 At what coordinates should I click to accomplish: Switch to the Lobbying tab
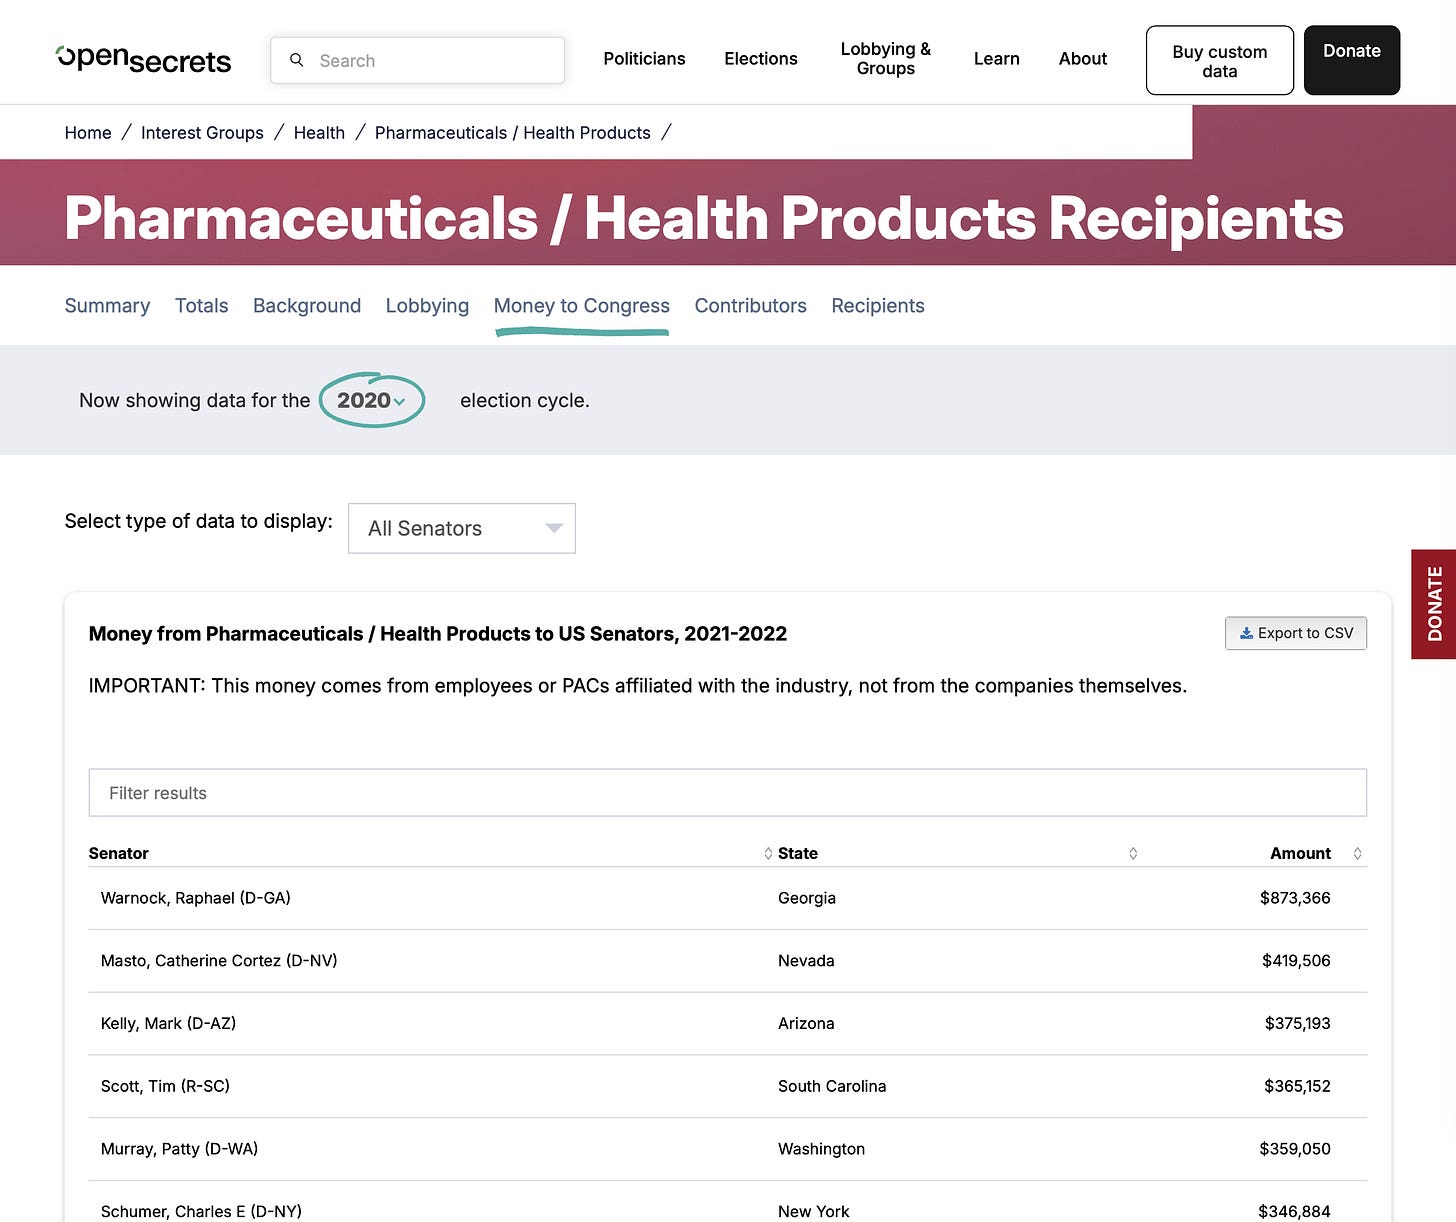point(427,306)
